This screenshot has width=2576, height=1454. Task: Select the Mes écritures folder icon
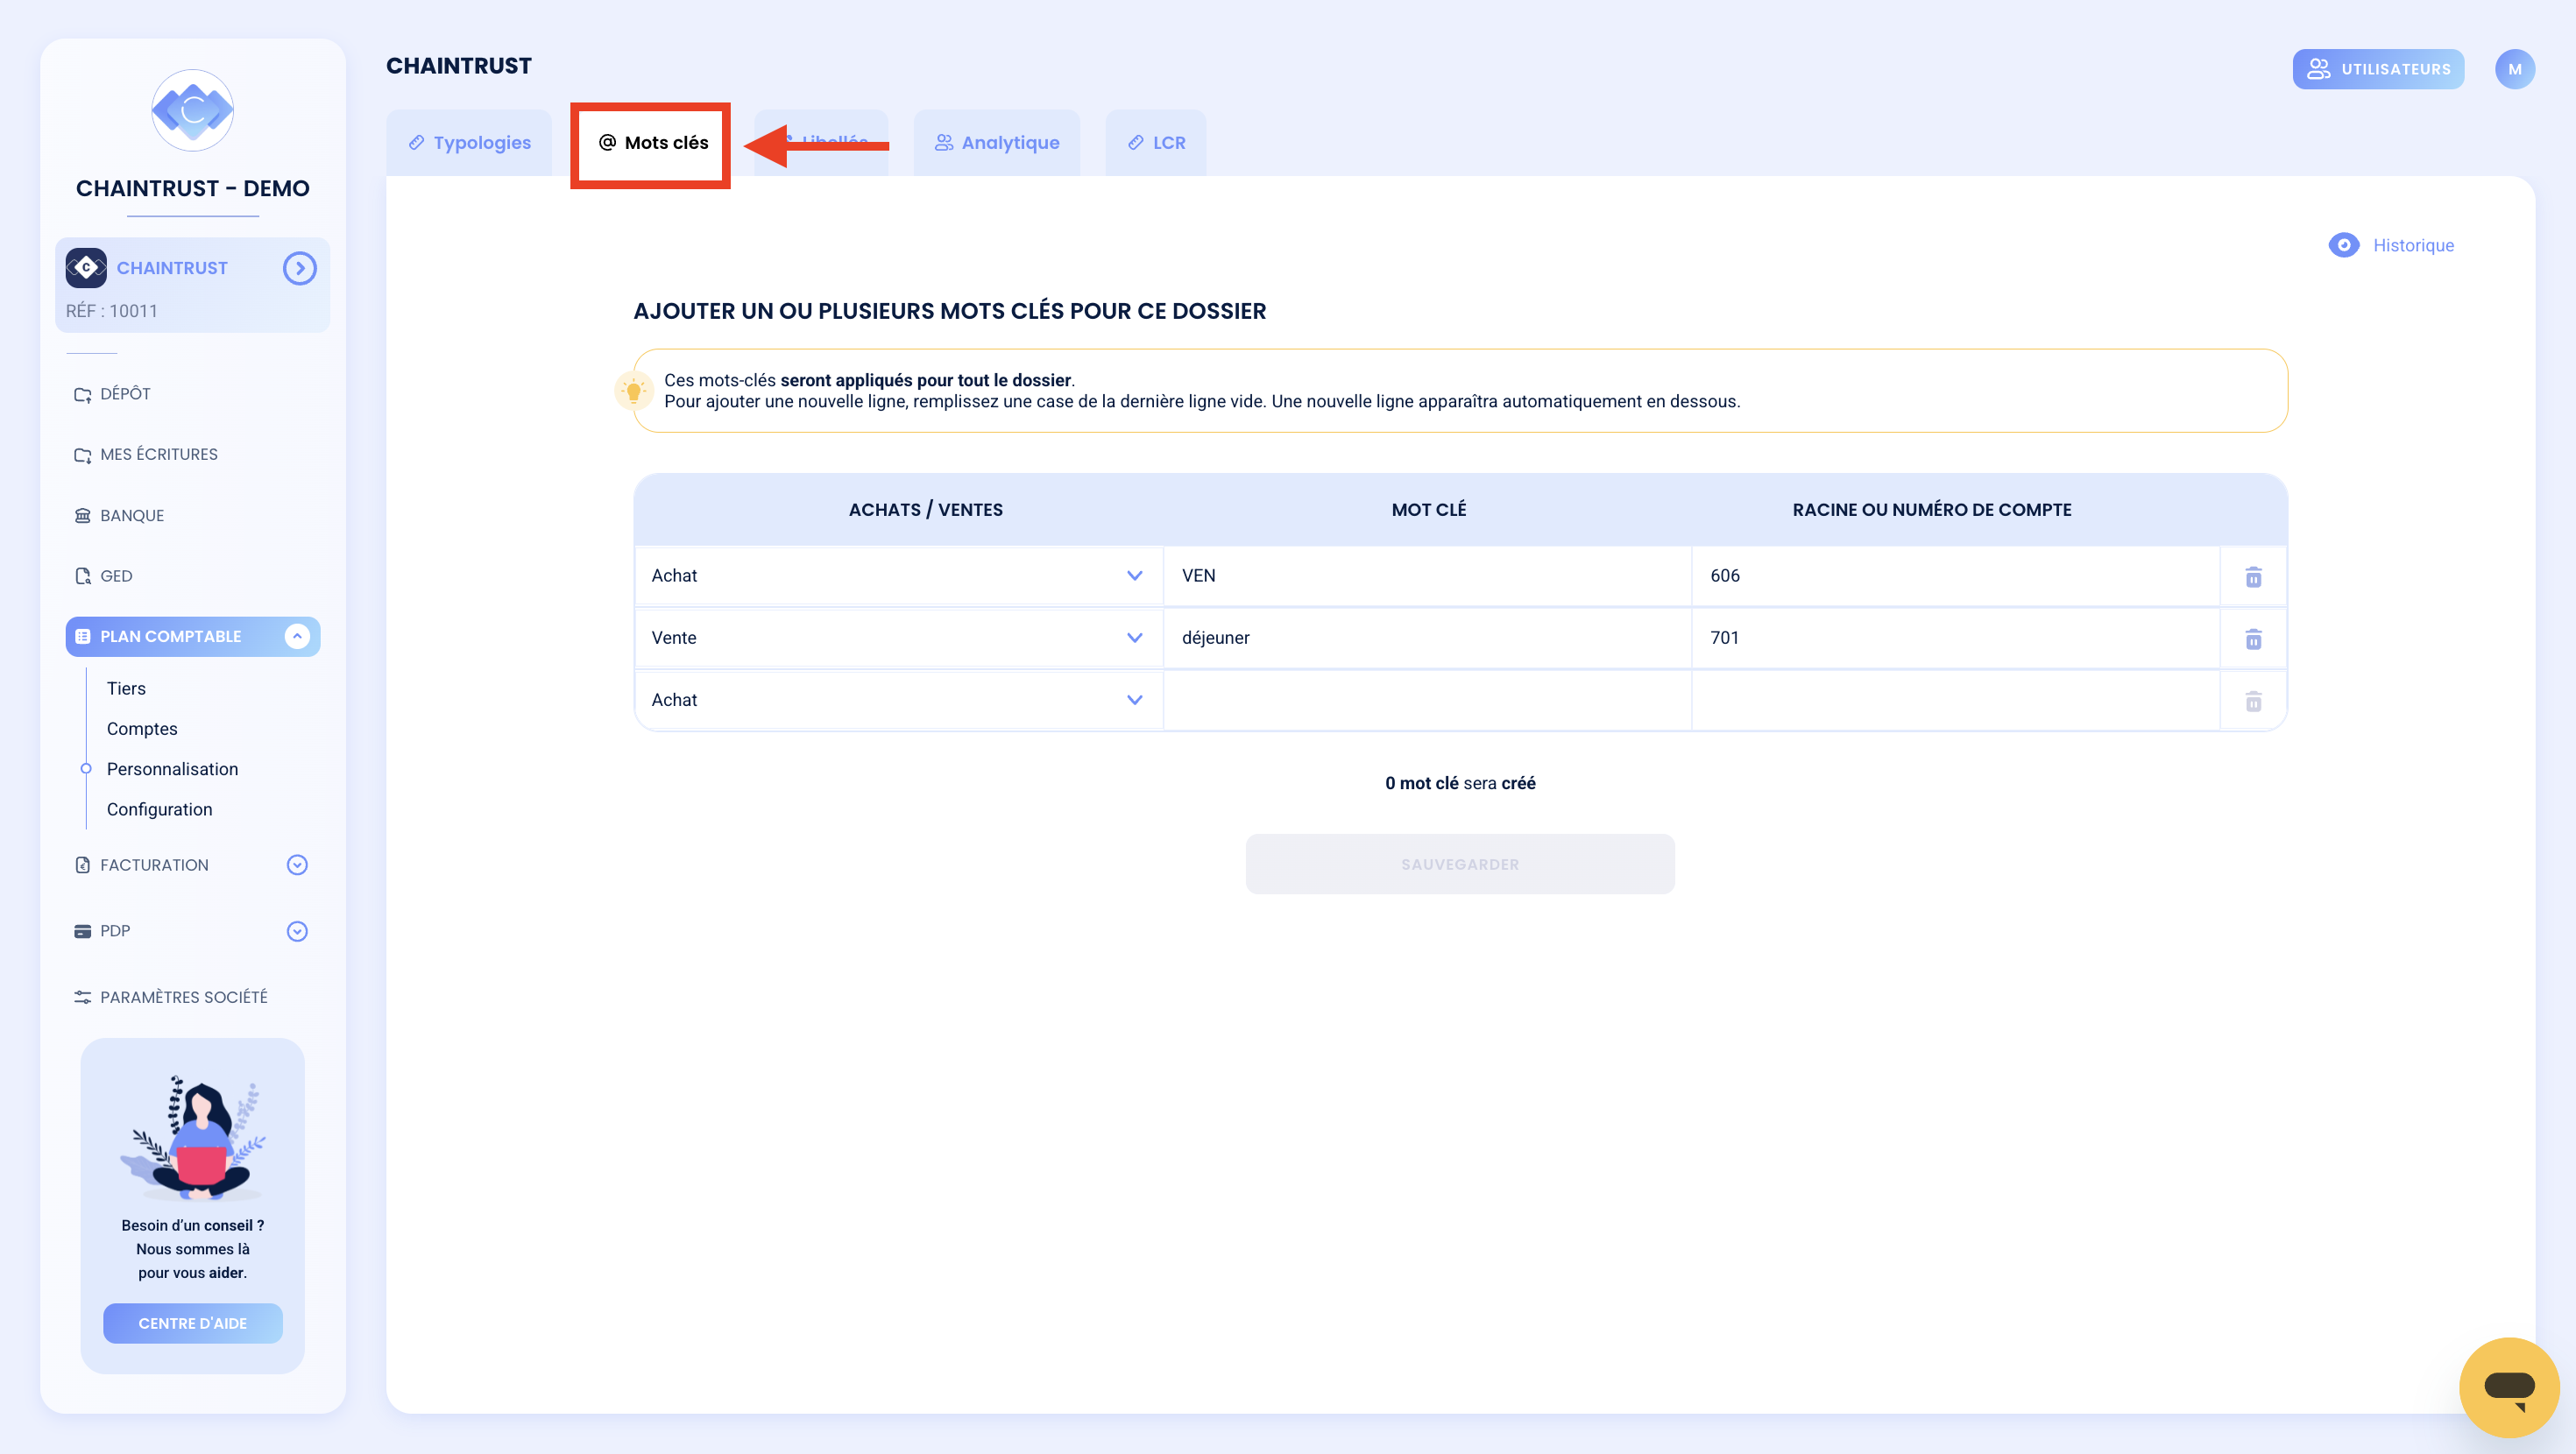(x=83, y=455)
